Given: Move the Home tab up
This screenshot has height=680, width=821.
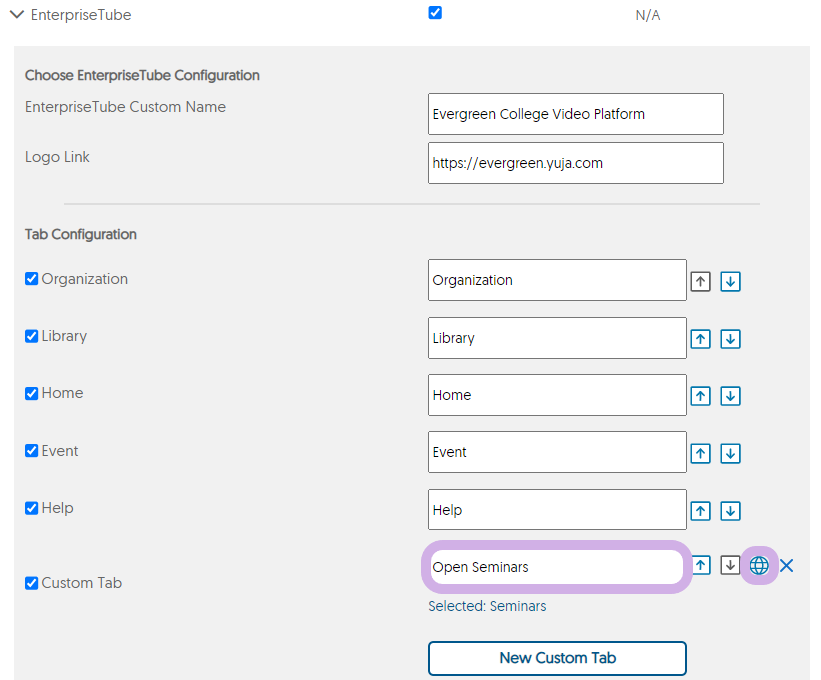Looking at the screenshot, I should coord(701,396).
